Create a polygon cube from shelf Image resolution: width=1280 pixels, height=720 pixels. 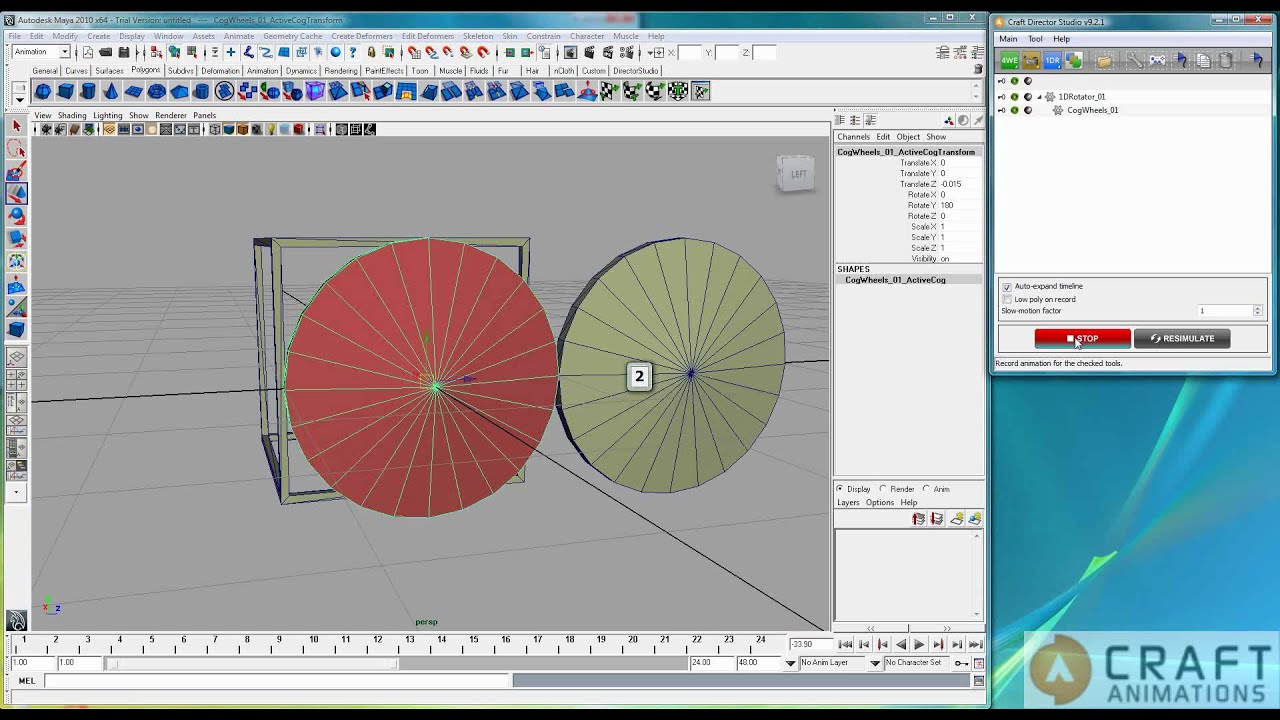65,91
